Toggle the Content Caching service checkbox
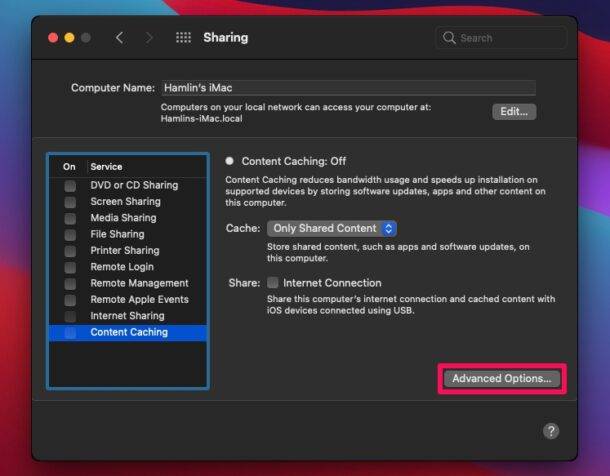The image size is (610, 476). pos(70,332)
